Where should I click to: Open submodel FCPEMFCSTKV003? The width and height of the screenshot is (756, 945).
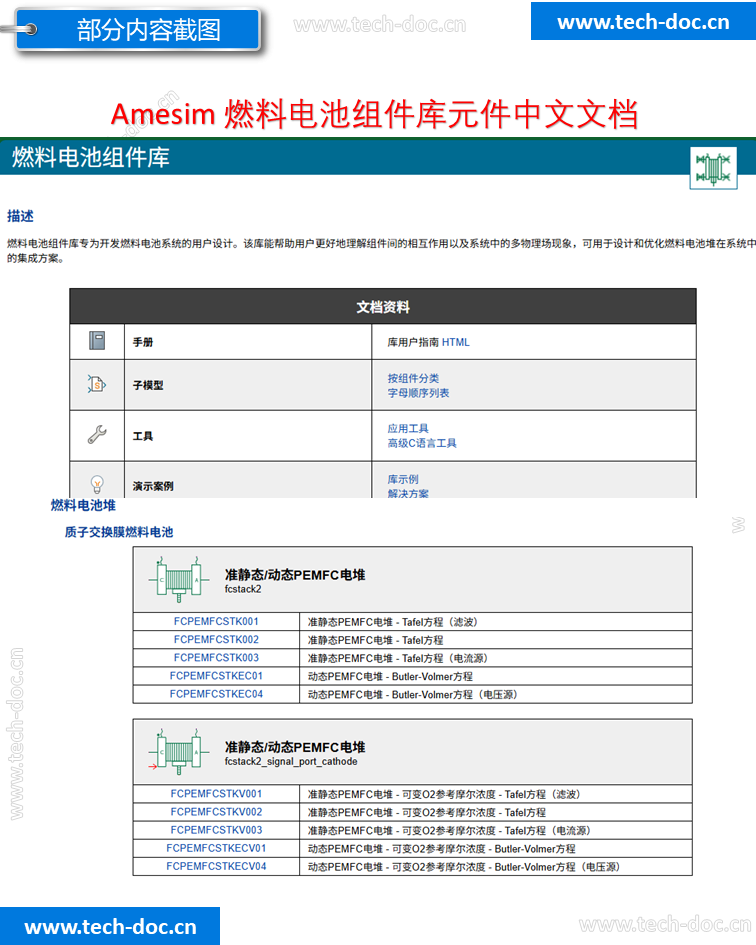pyautogui.click(x=216, y=830)
